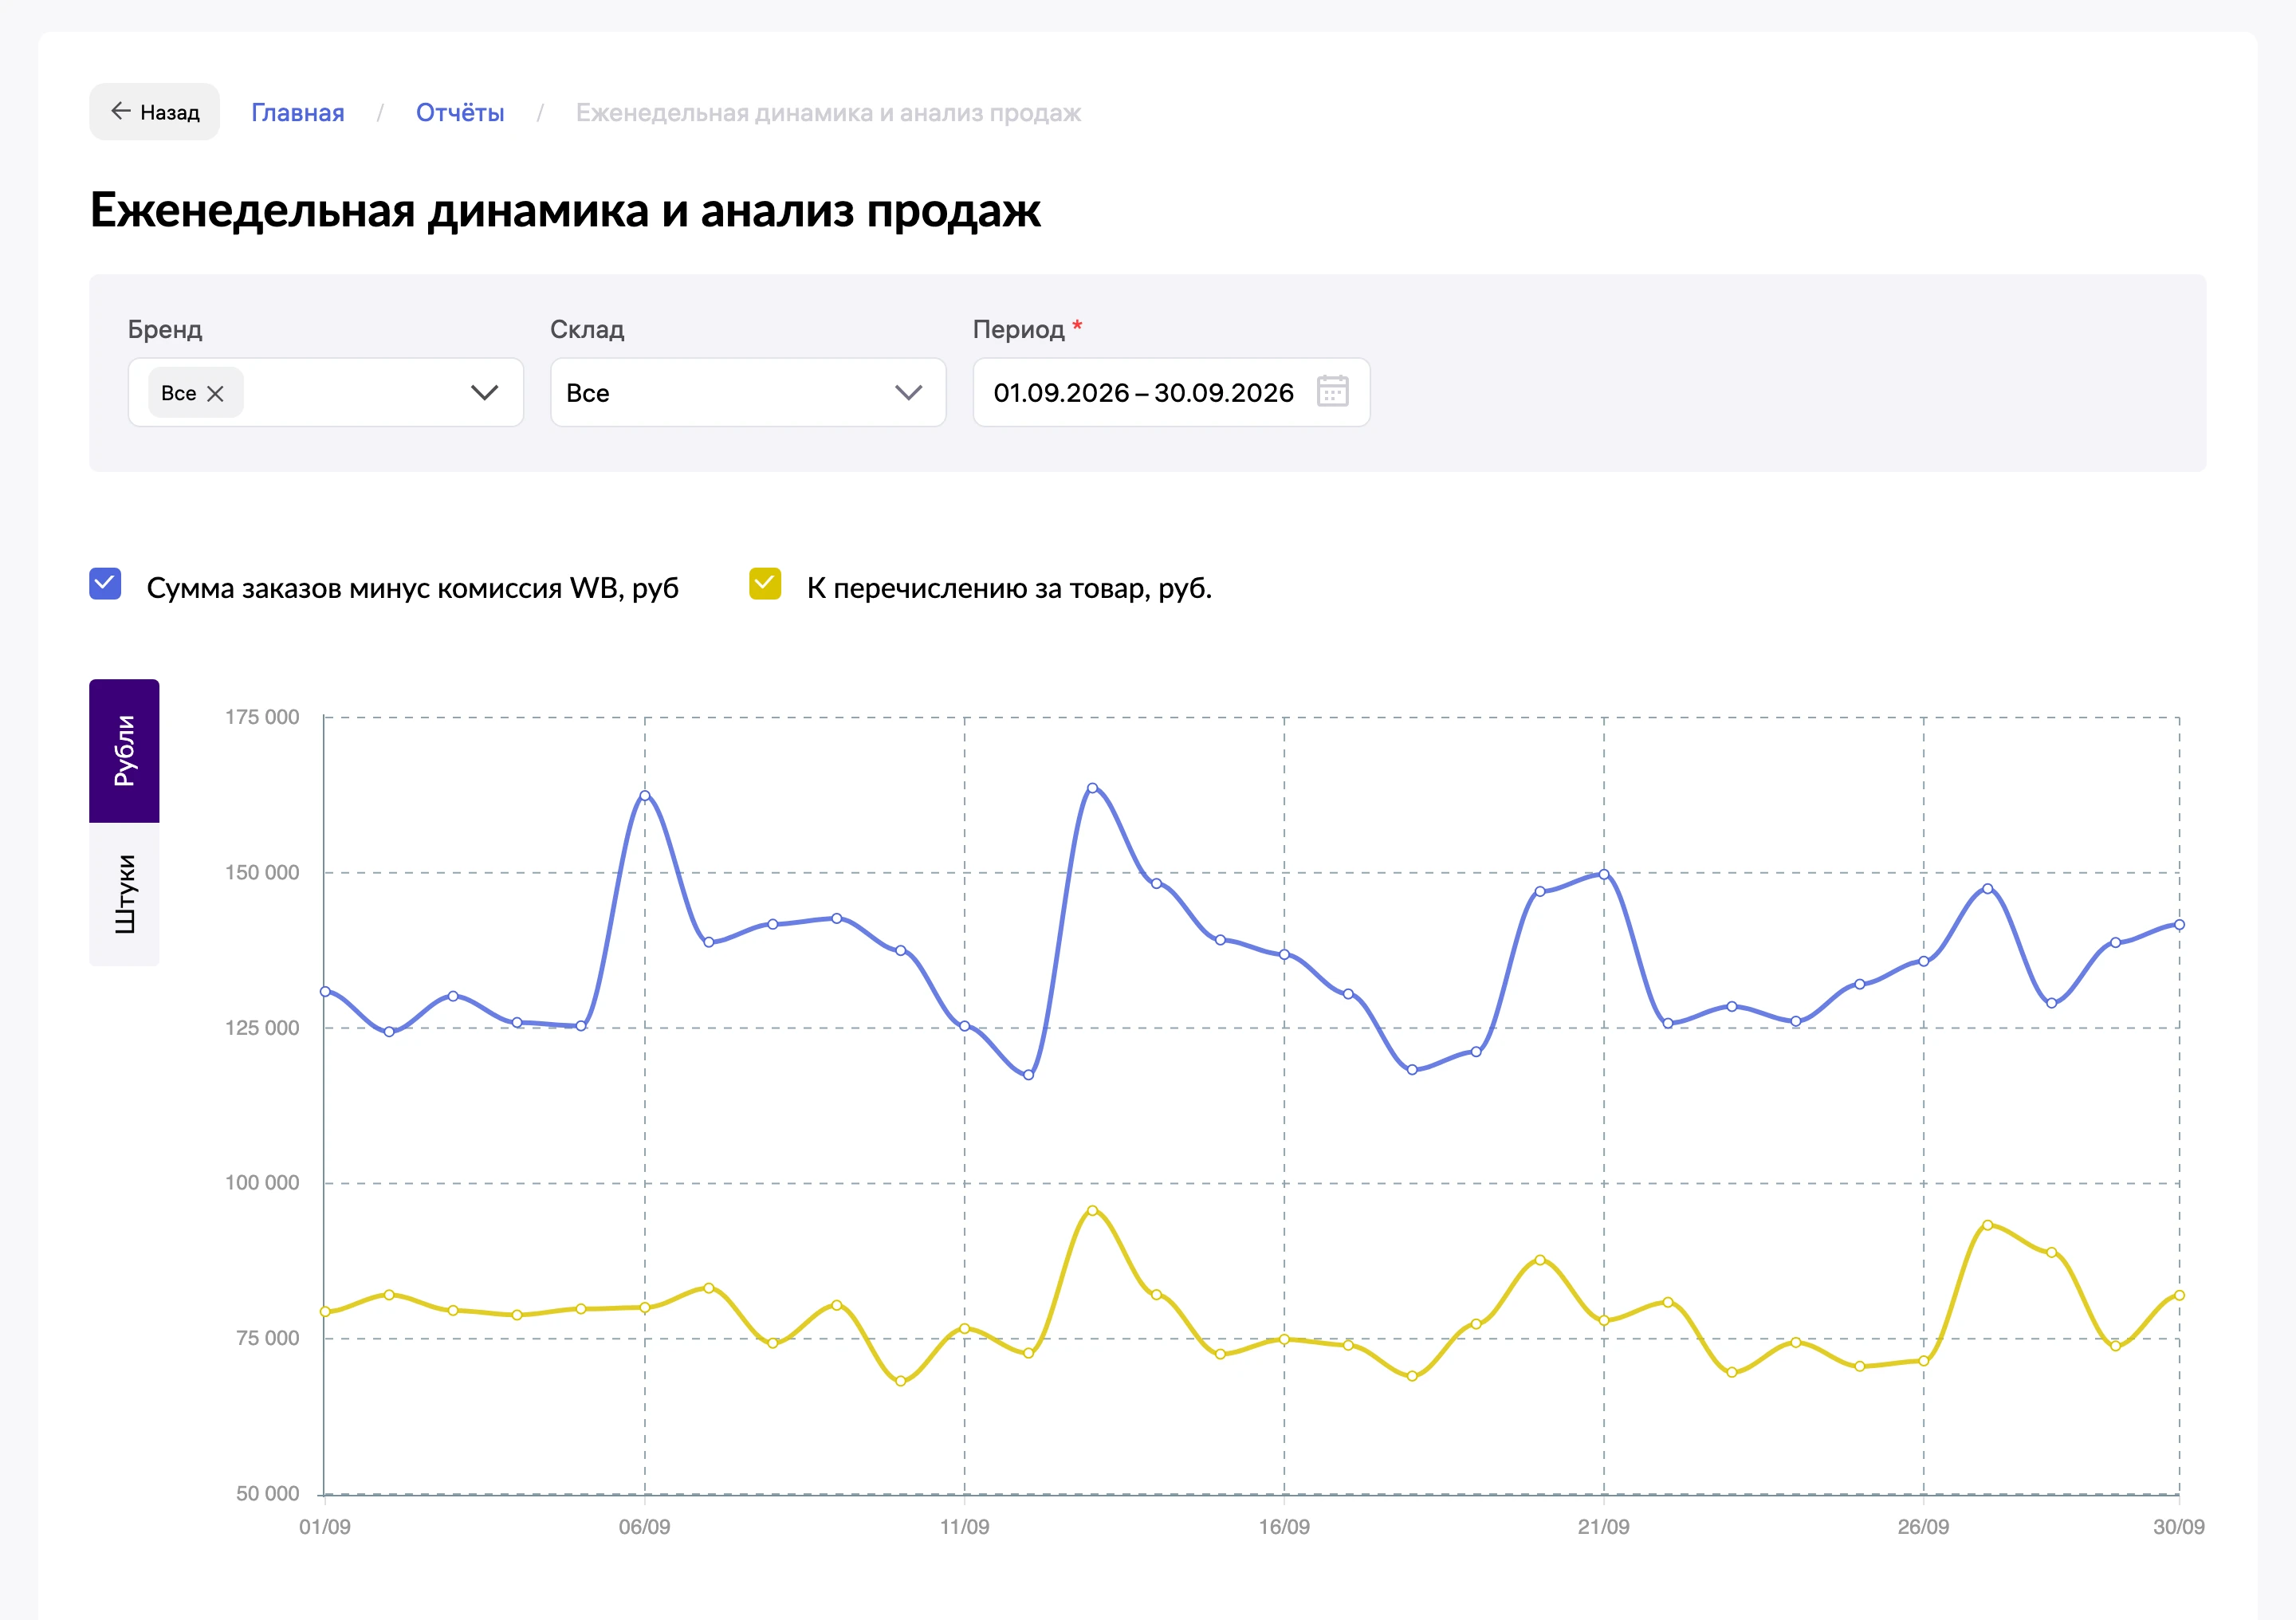
Task: Select last blue data point at 30/09
Action: pyautogui.click(x=2179, y=925)
